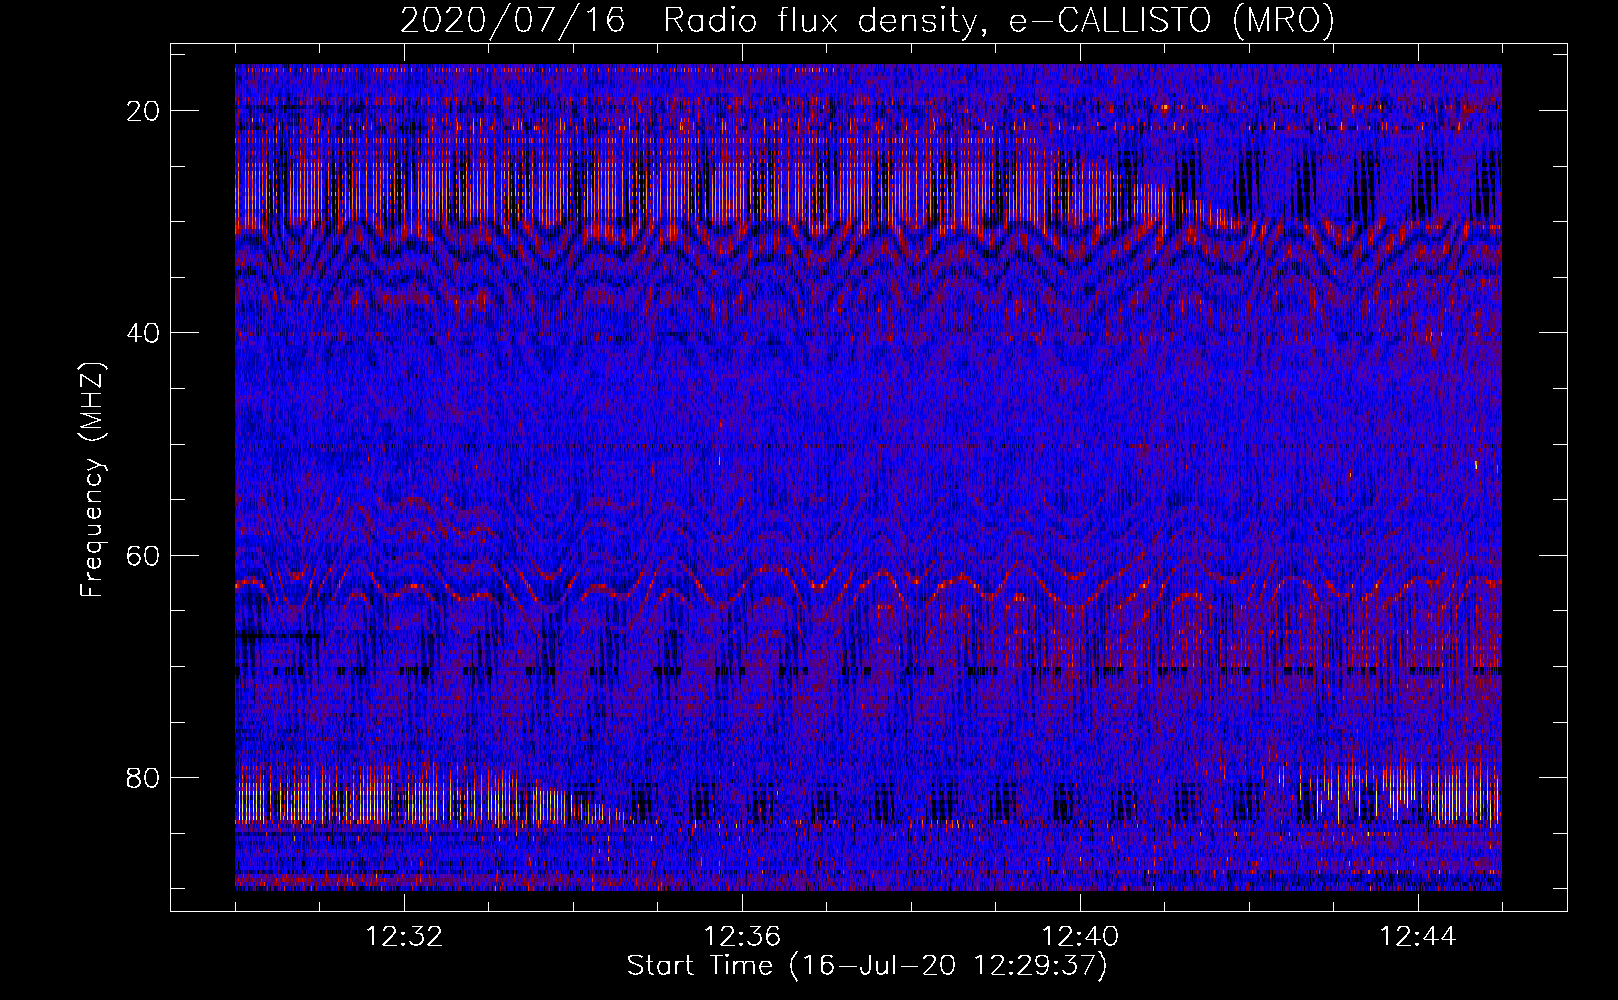
Task: Click the frequency tick label "60"
Action: pos(144,555)
